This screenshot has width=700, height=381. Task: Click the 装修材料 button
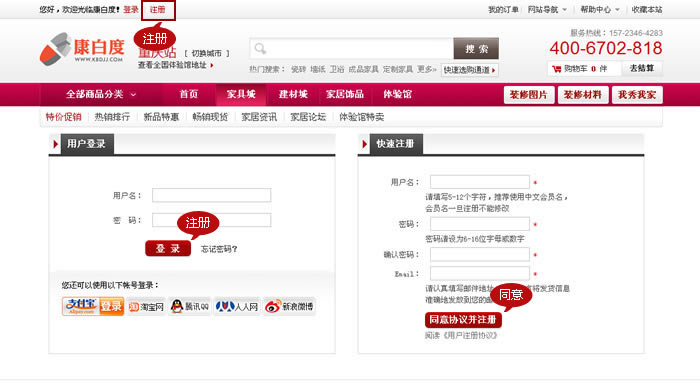tap(583, 95)
